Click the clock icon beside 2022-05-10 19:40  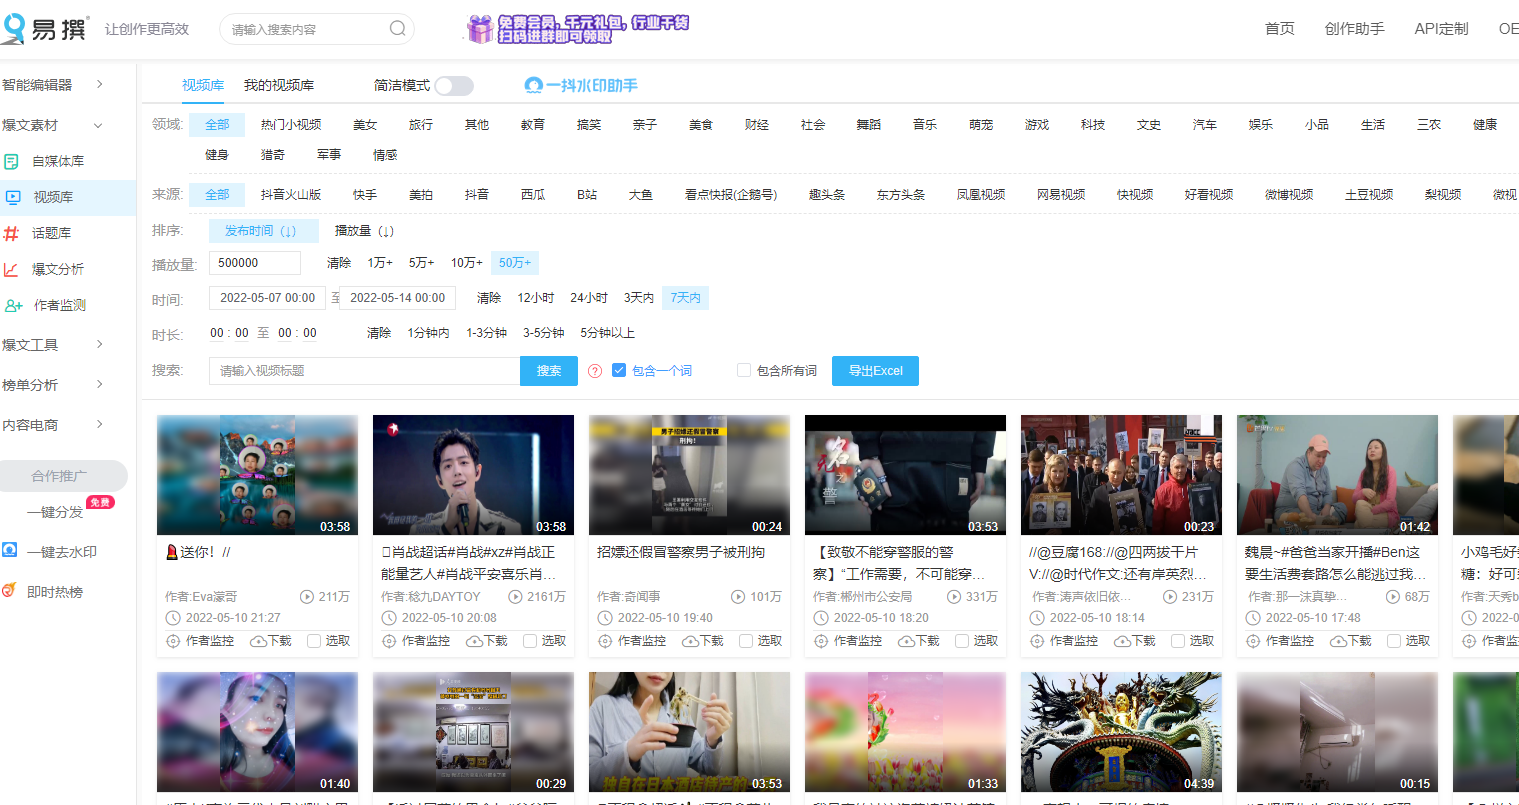(x=604, y=618)
